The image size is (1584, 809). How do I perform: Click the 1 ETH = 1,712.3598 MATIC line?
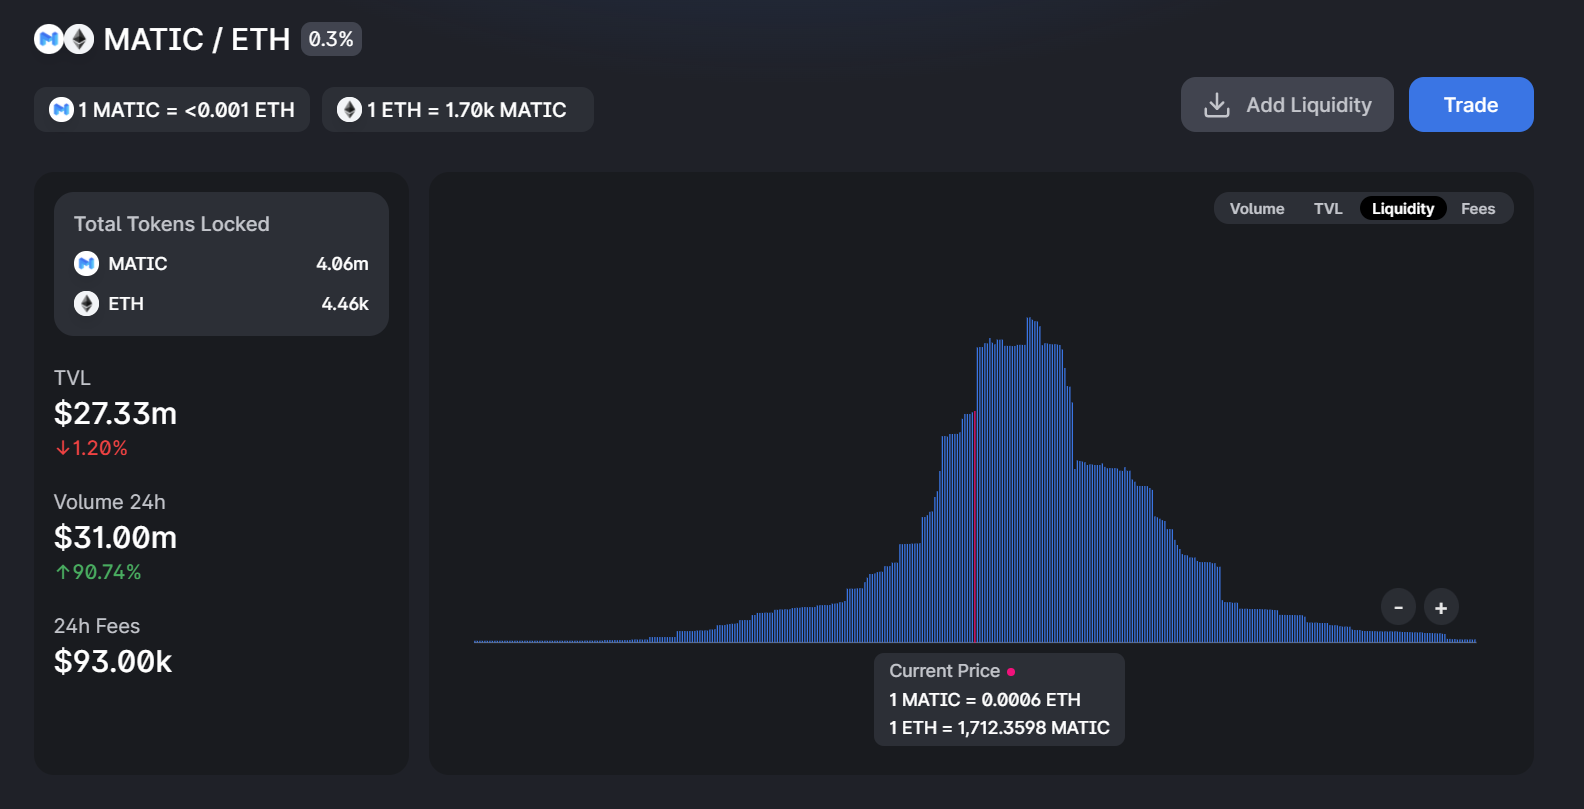coord(999,728)
